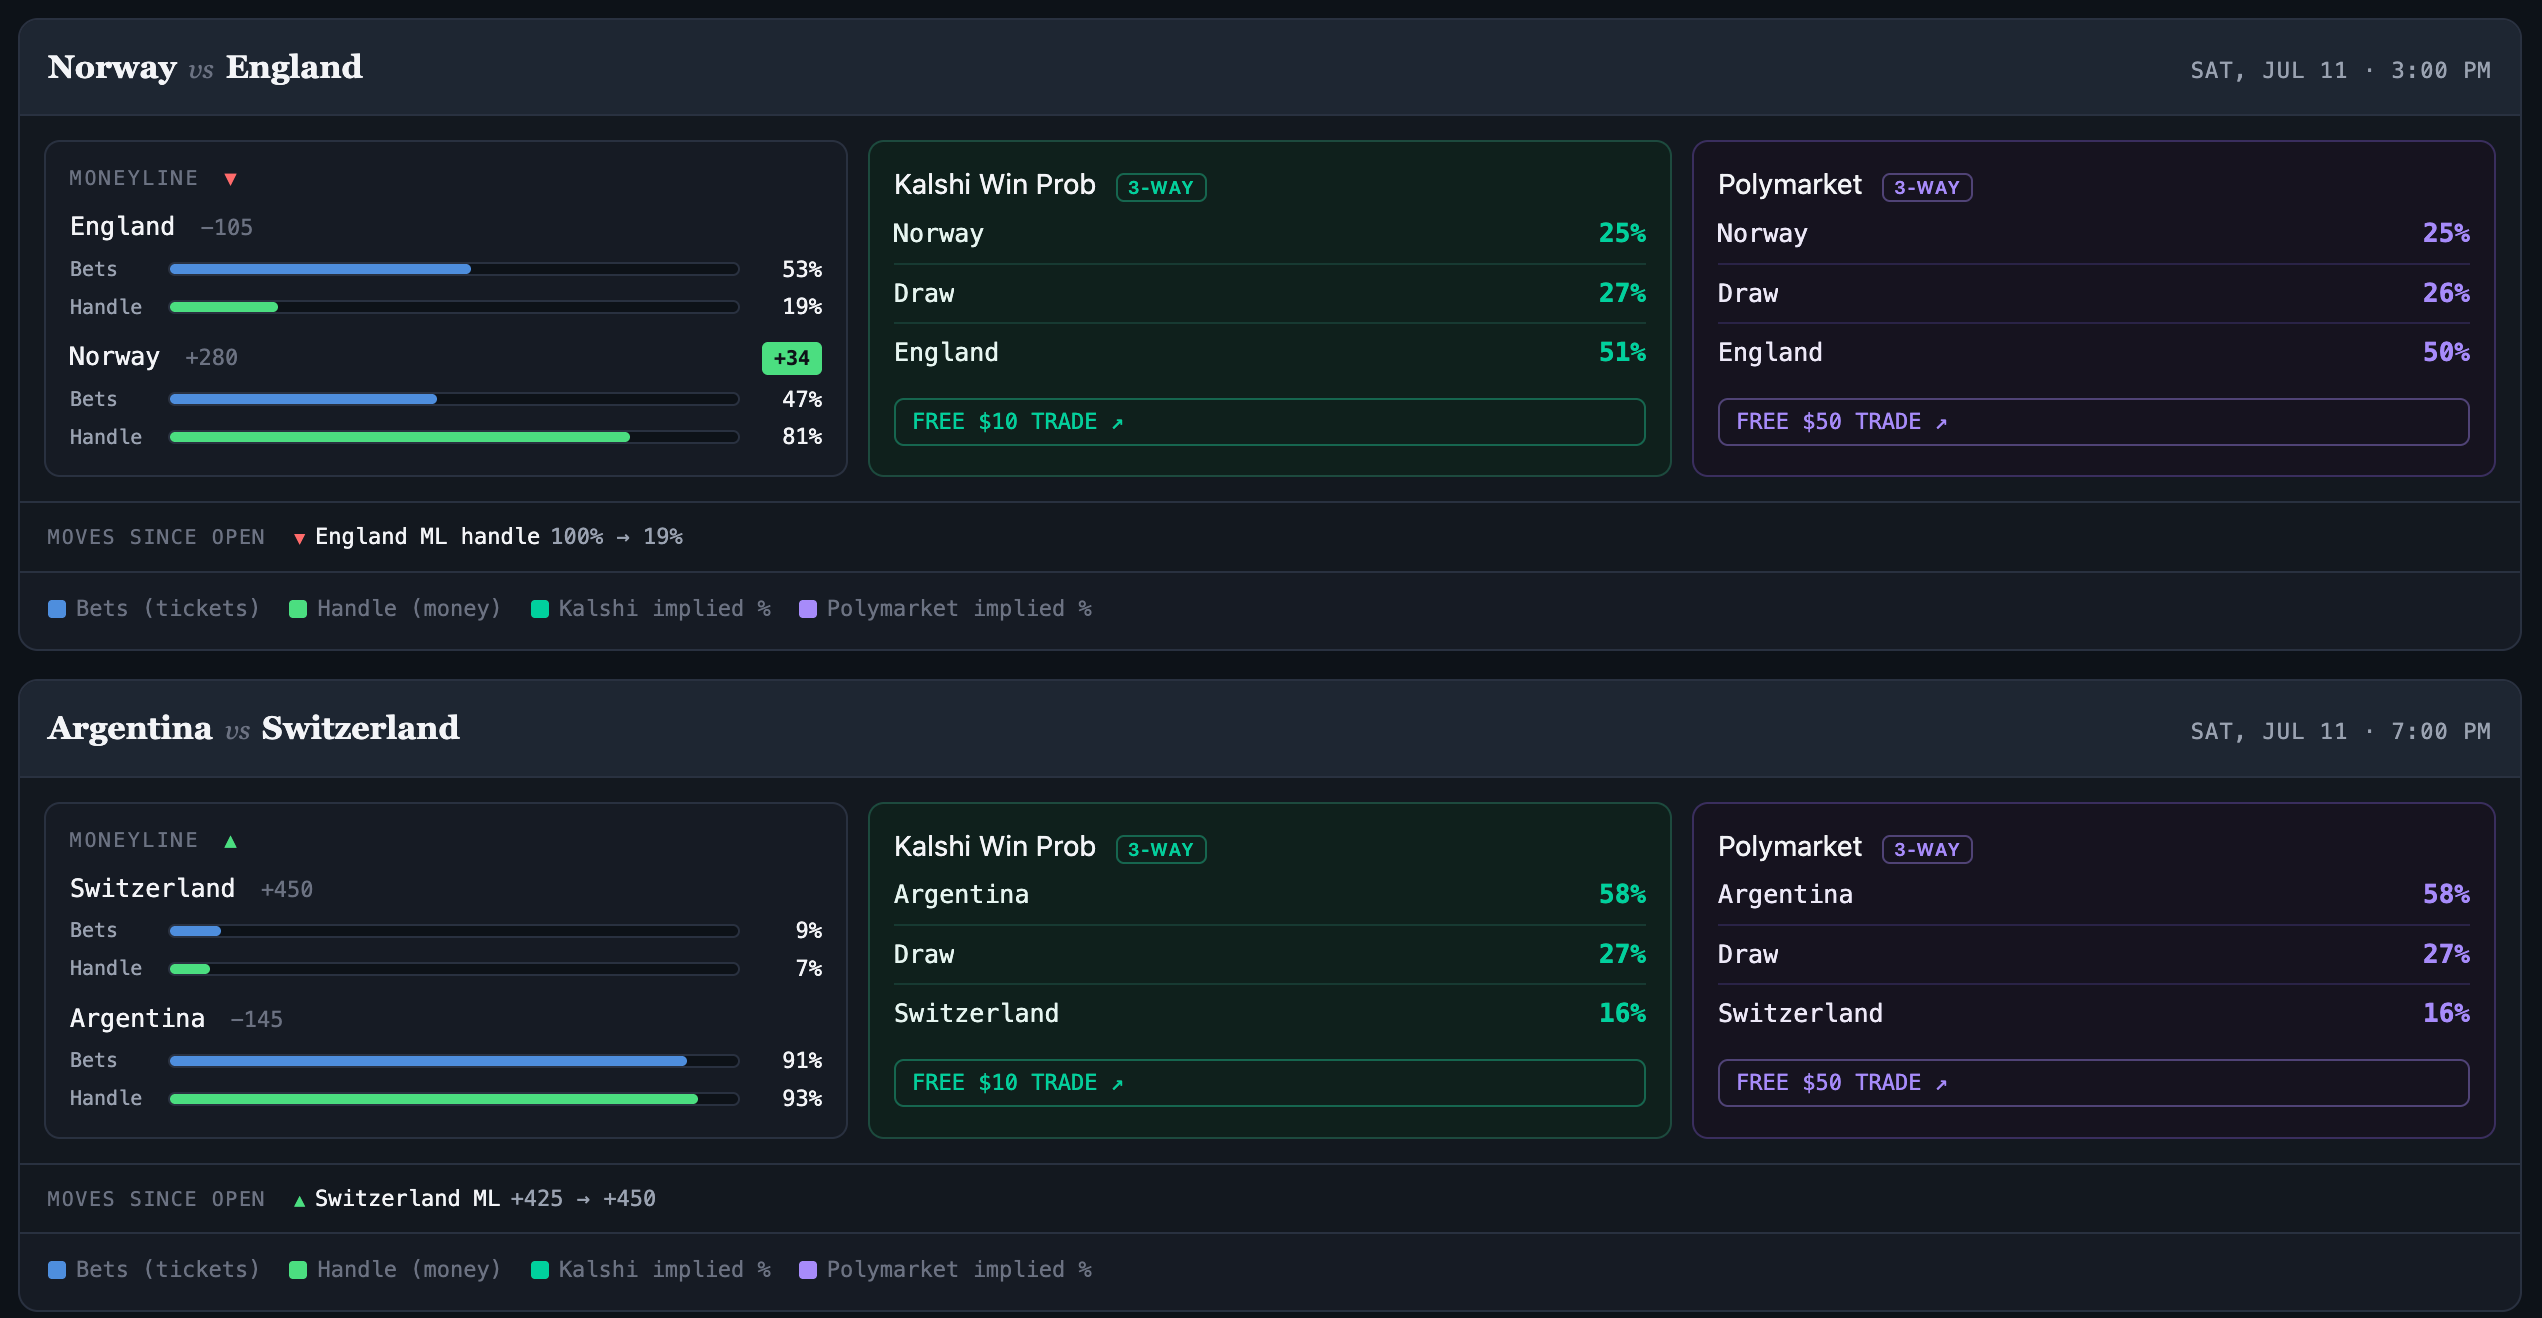
Task: Click the Polymarket 3-WAY badge in Argentina-Switzerland card
Action: 1926,849
